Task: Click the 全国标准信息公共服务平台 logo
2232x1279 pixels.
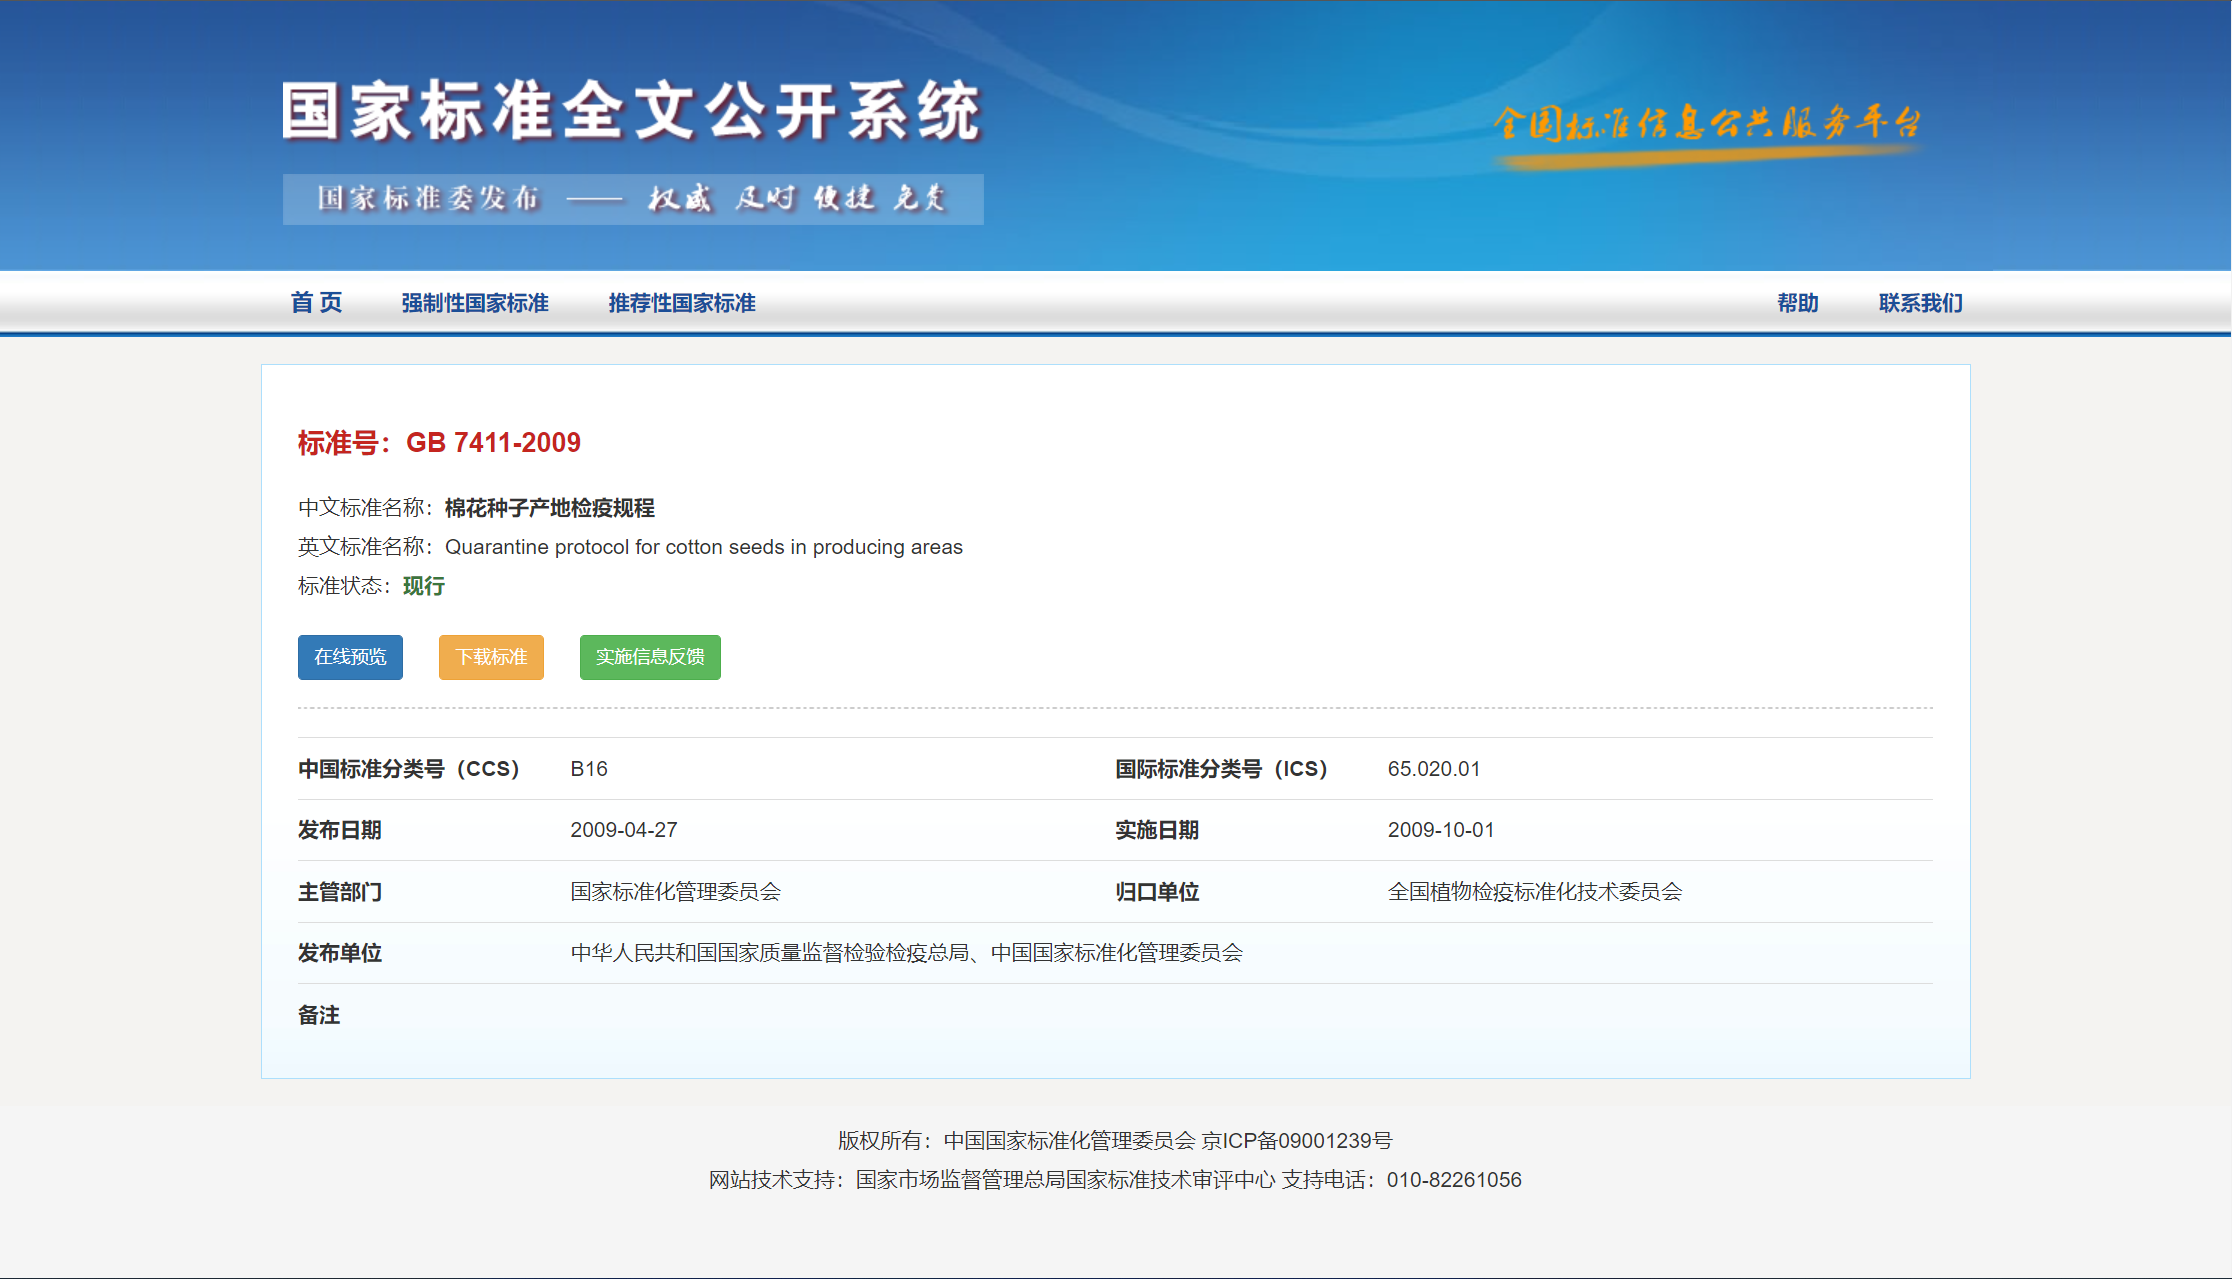Action: pyautogui.click(x=1707, y=125)
